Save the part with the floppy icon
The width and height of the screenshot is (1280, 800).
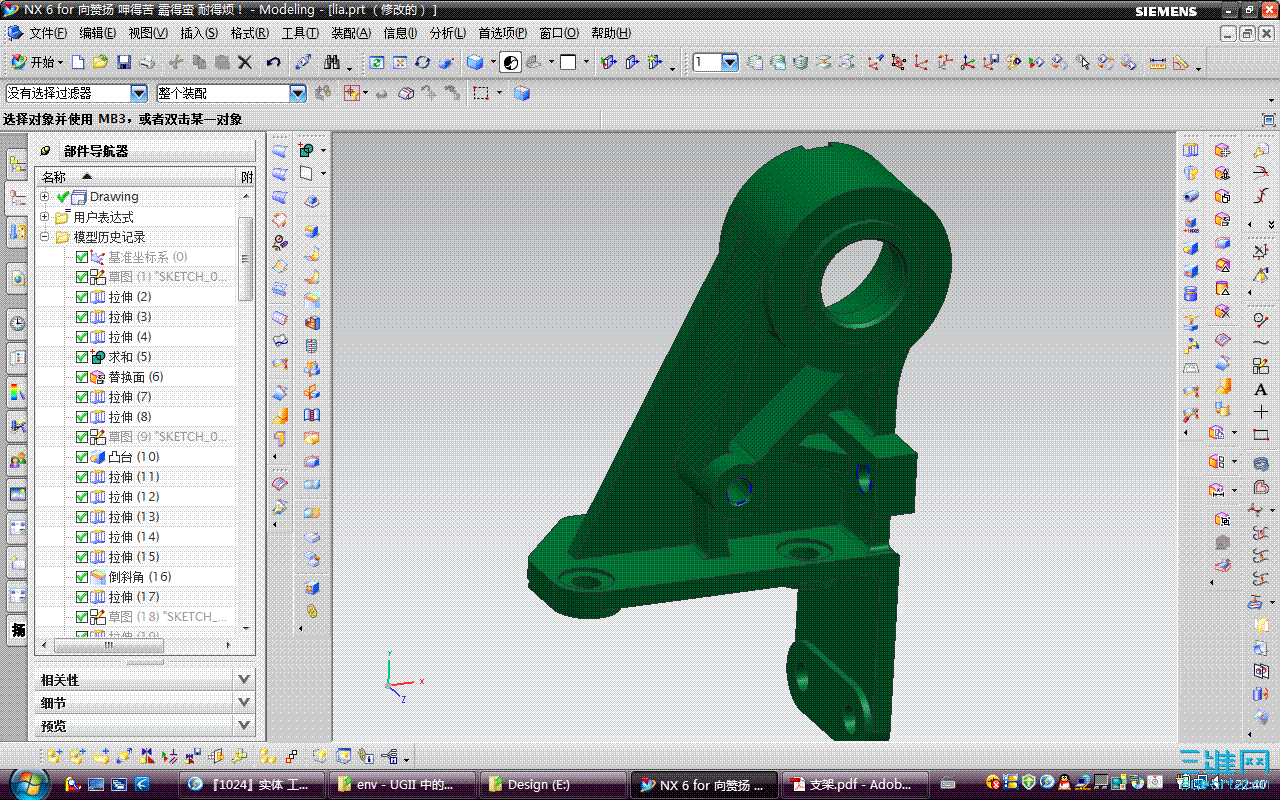[124, 62]
